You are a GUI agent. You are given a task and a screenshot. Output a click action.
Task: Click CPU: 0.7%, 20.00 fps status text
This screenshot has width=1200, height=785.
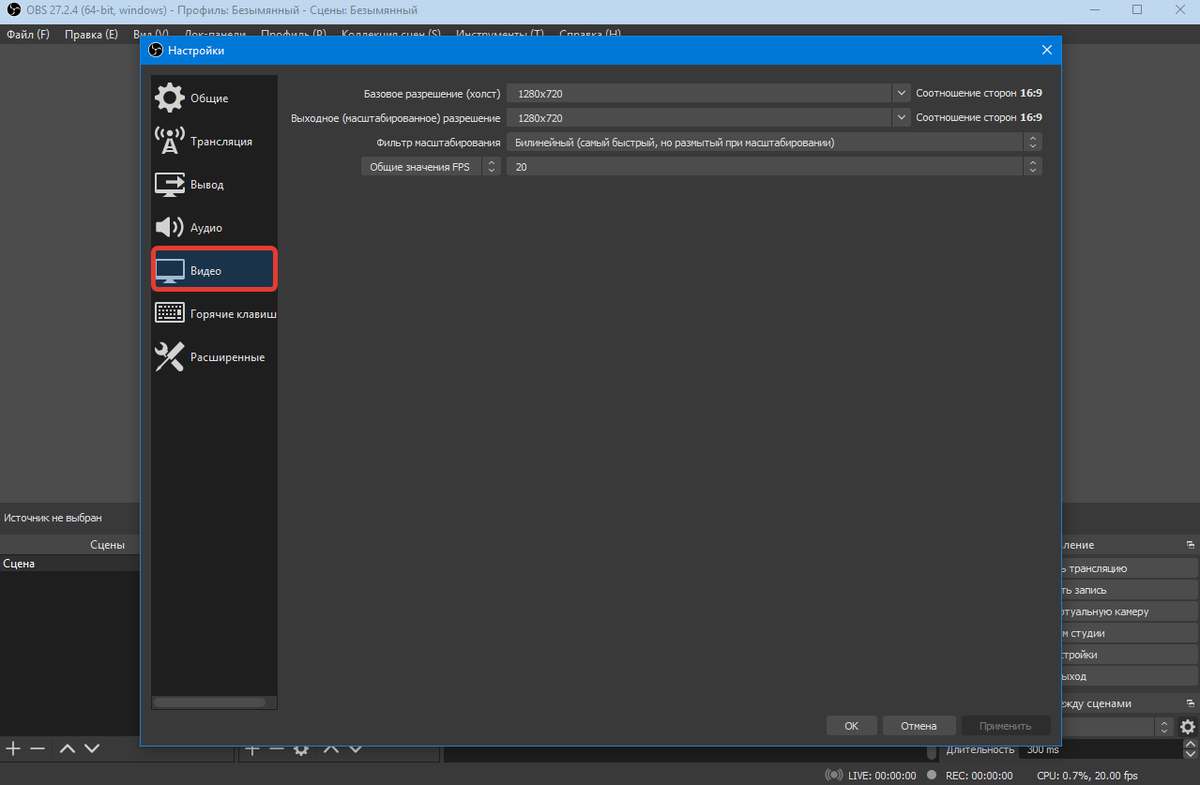[x=1087, y=775]
